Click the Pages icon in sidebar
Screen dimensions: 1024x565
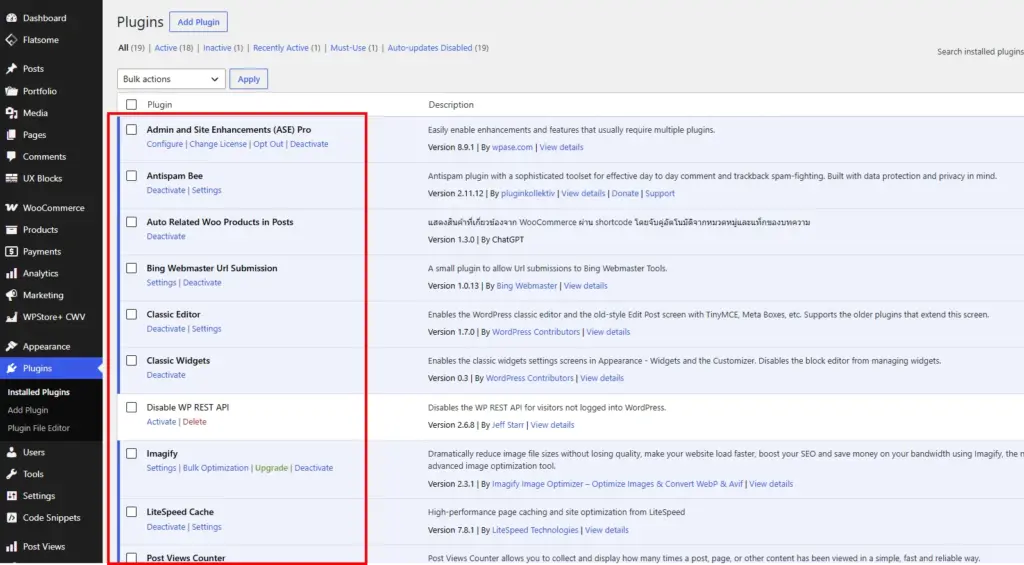(x=12, y=135)
